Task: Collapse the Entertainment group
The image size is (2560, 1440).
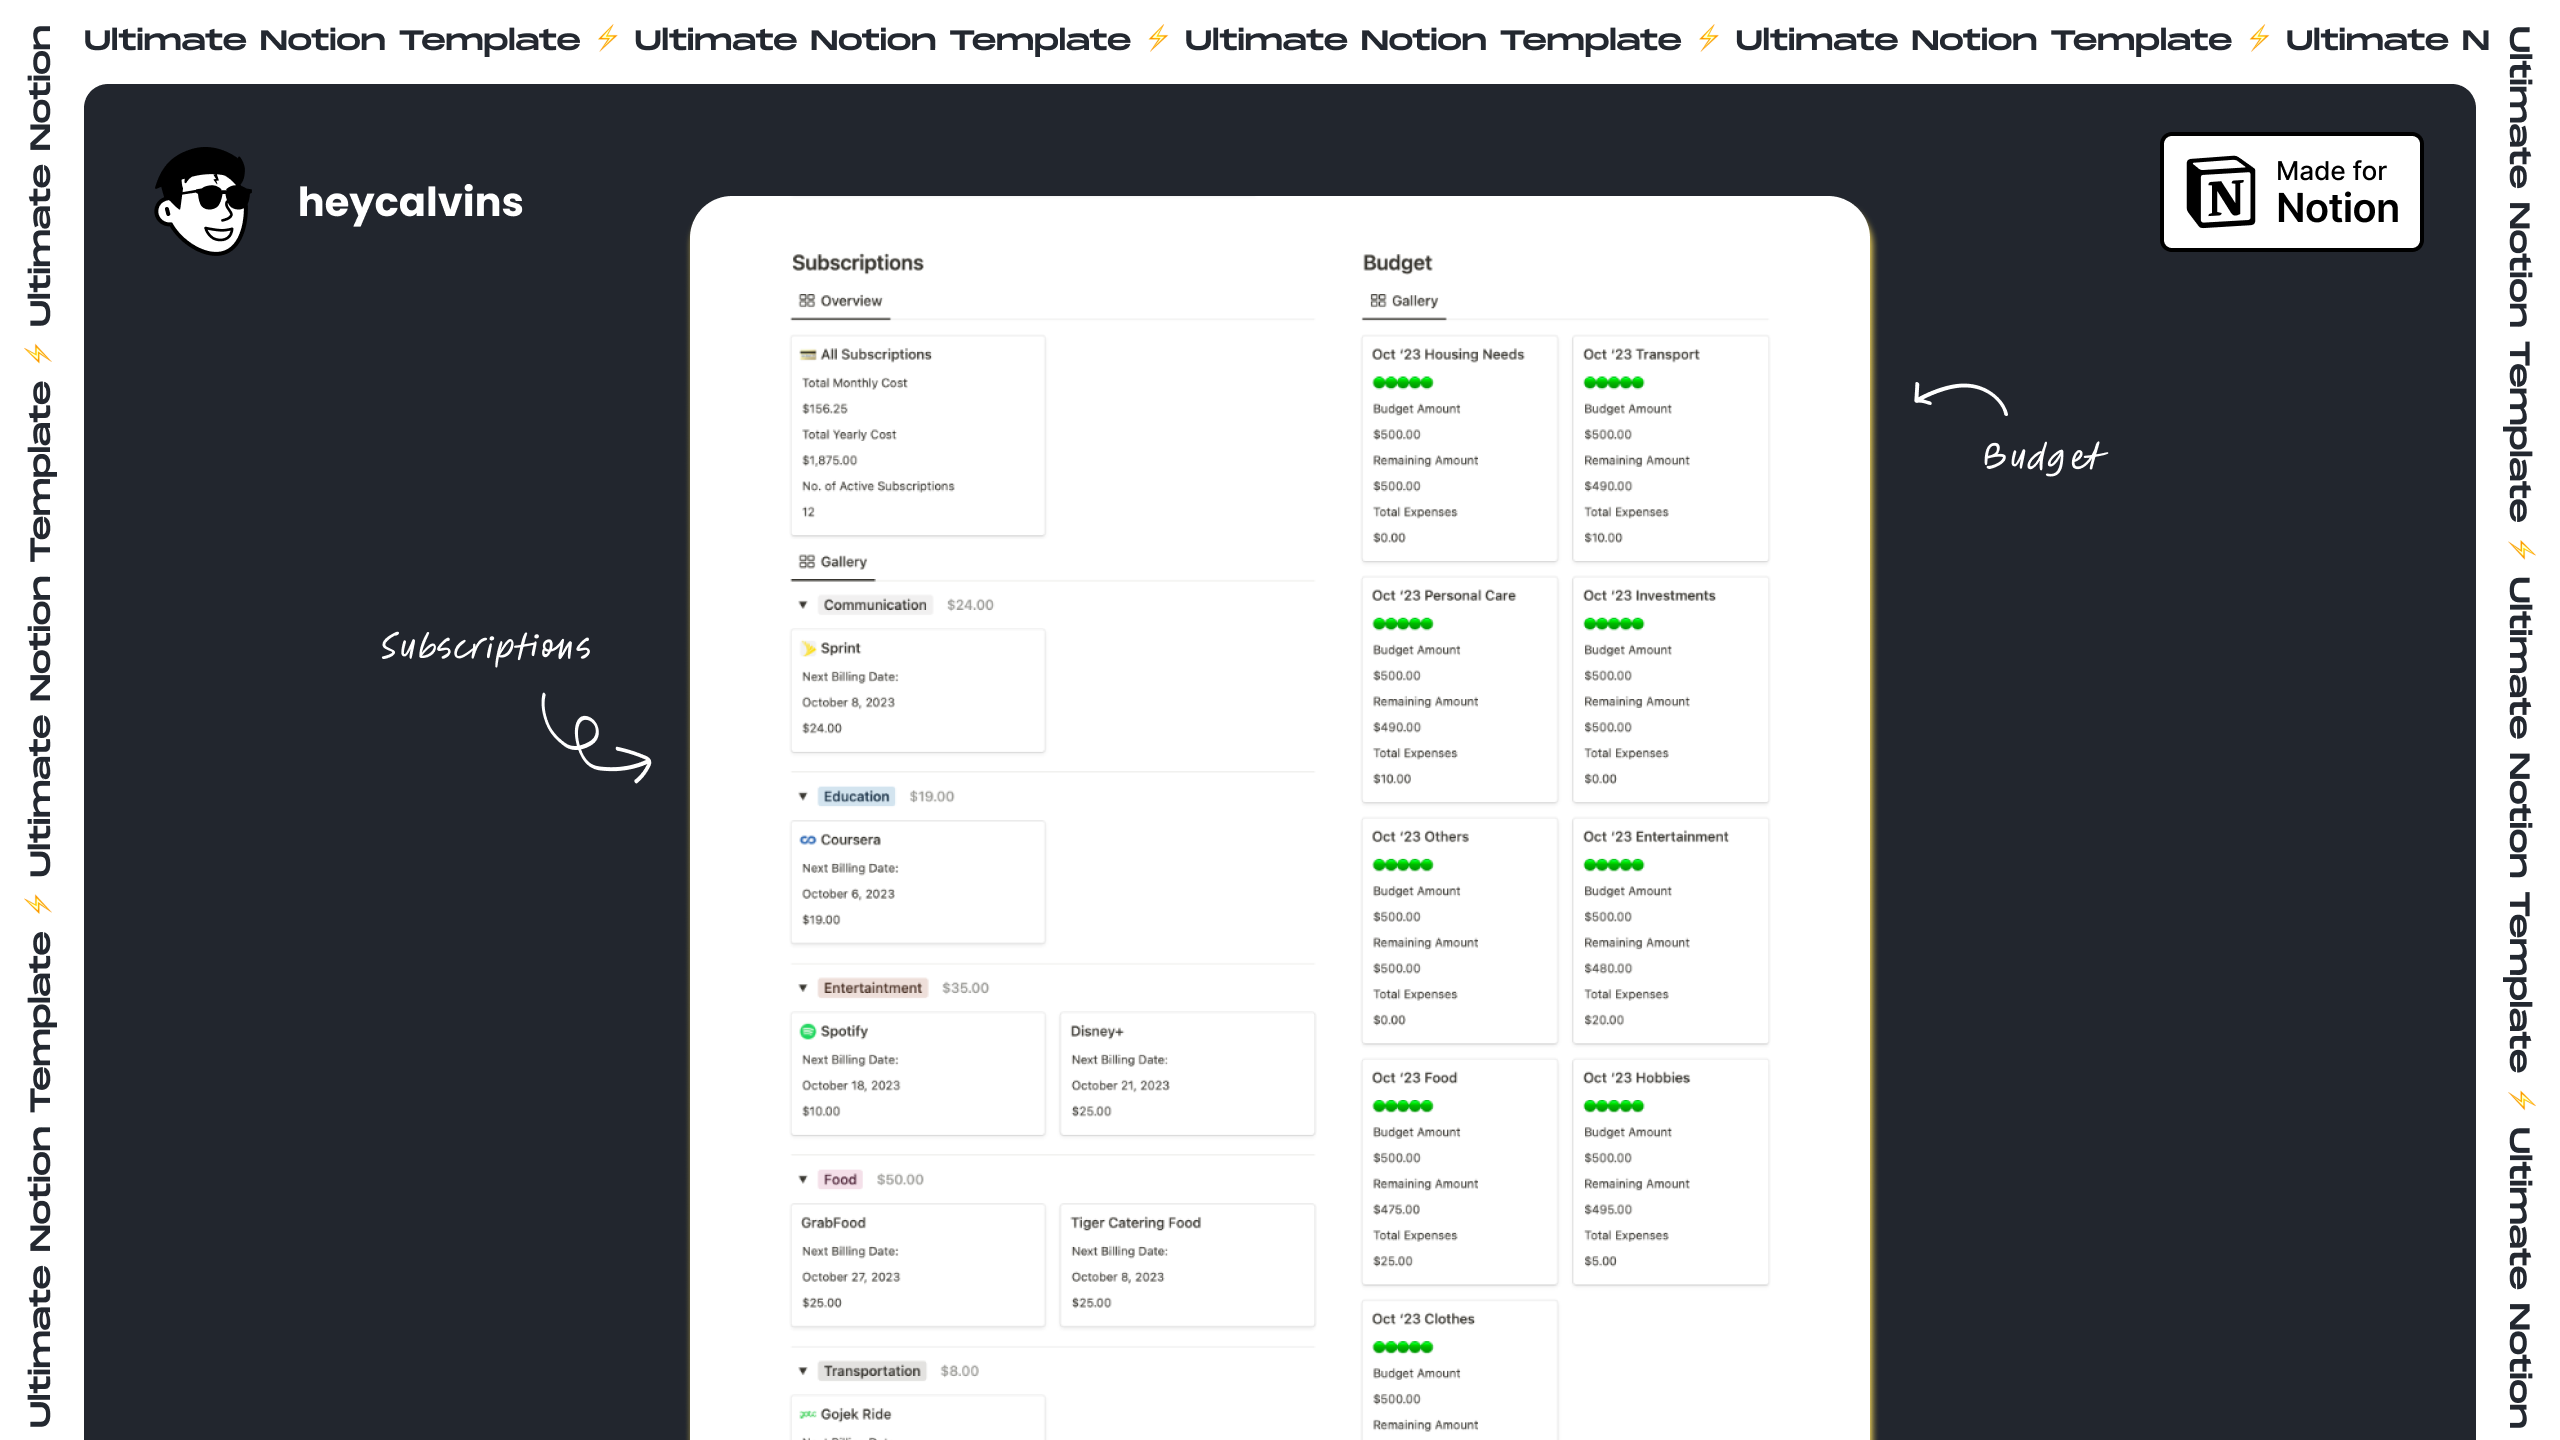Action: [803, 988]
